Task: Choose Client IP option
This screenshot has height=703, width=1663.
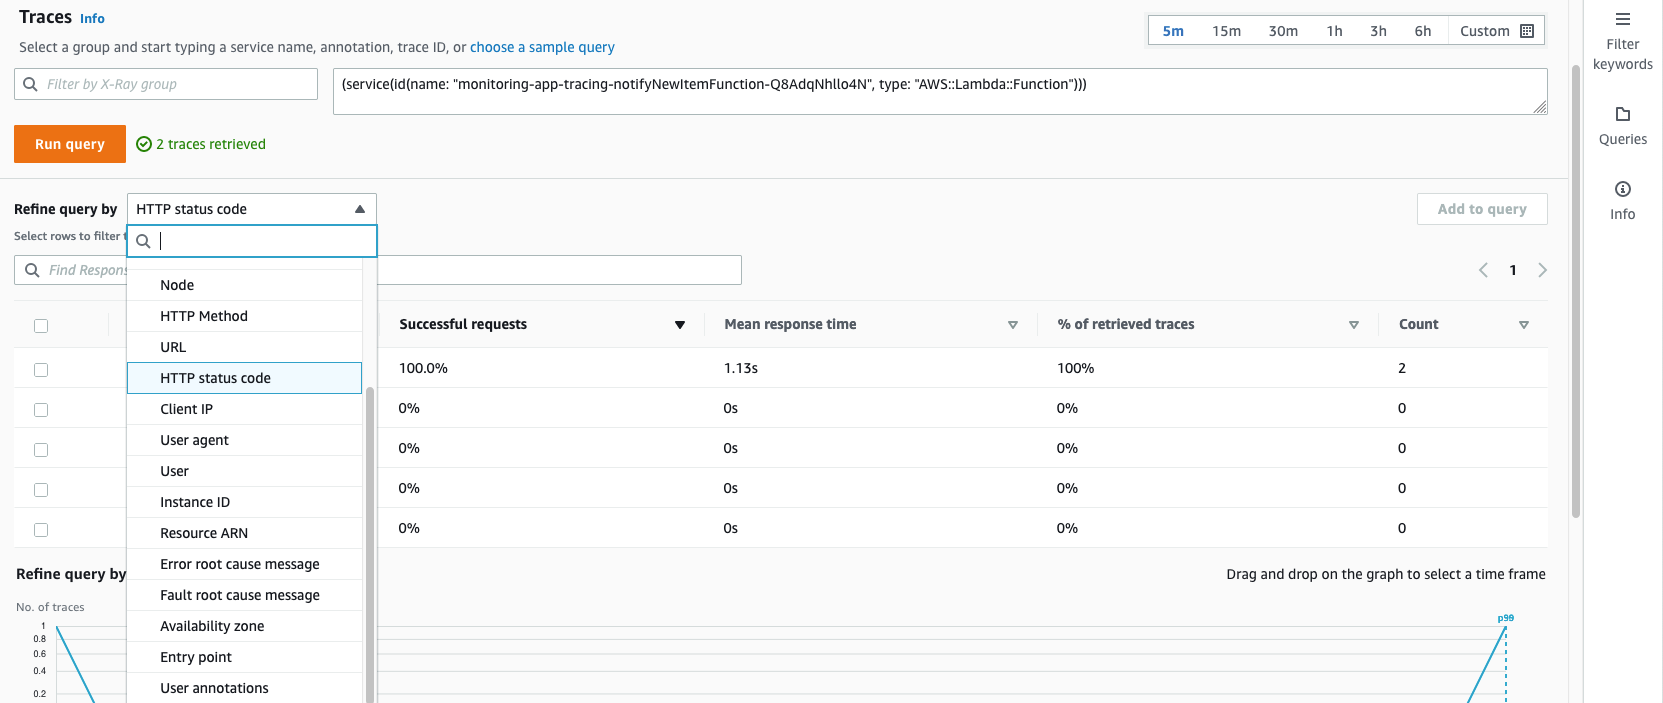Action: pos(244,409)
